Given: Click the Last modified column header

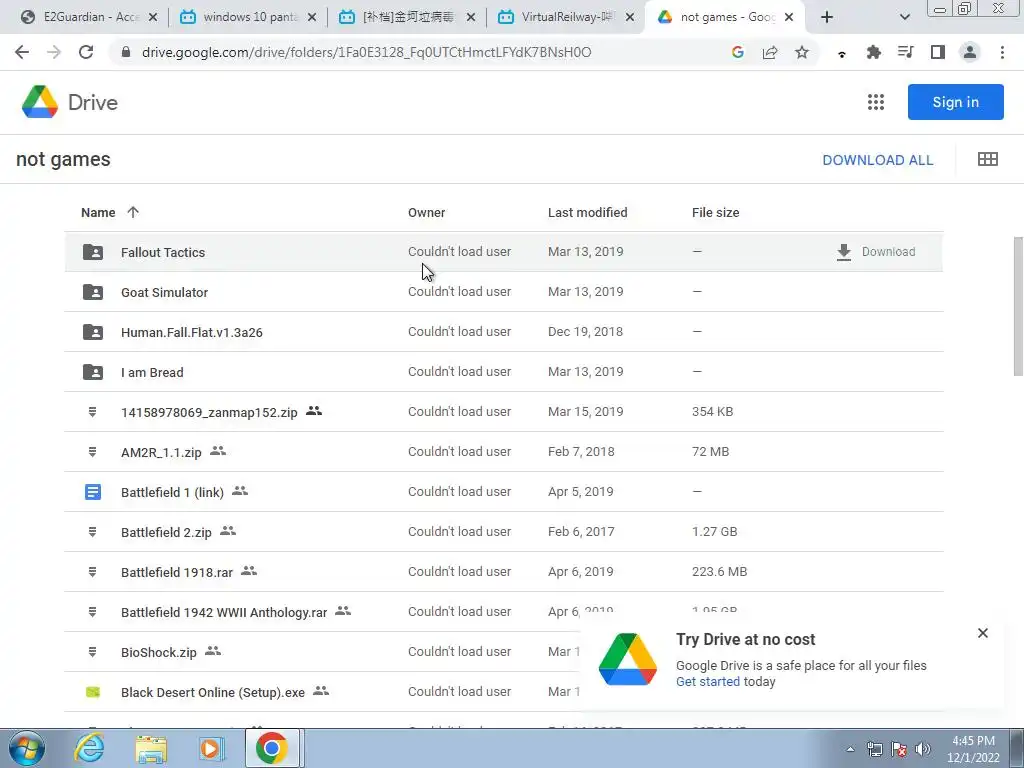Looking at the screenshot, I should pos(587,212).
